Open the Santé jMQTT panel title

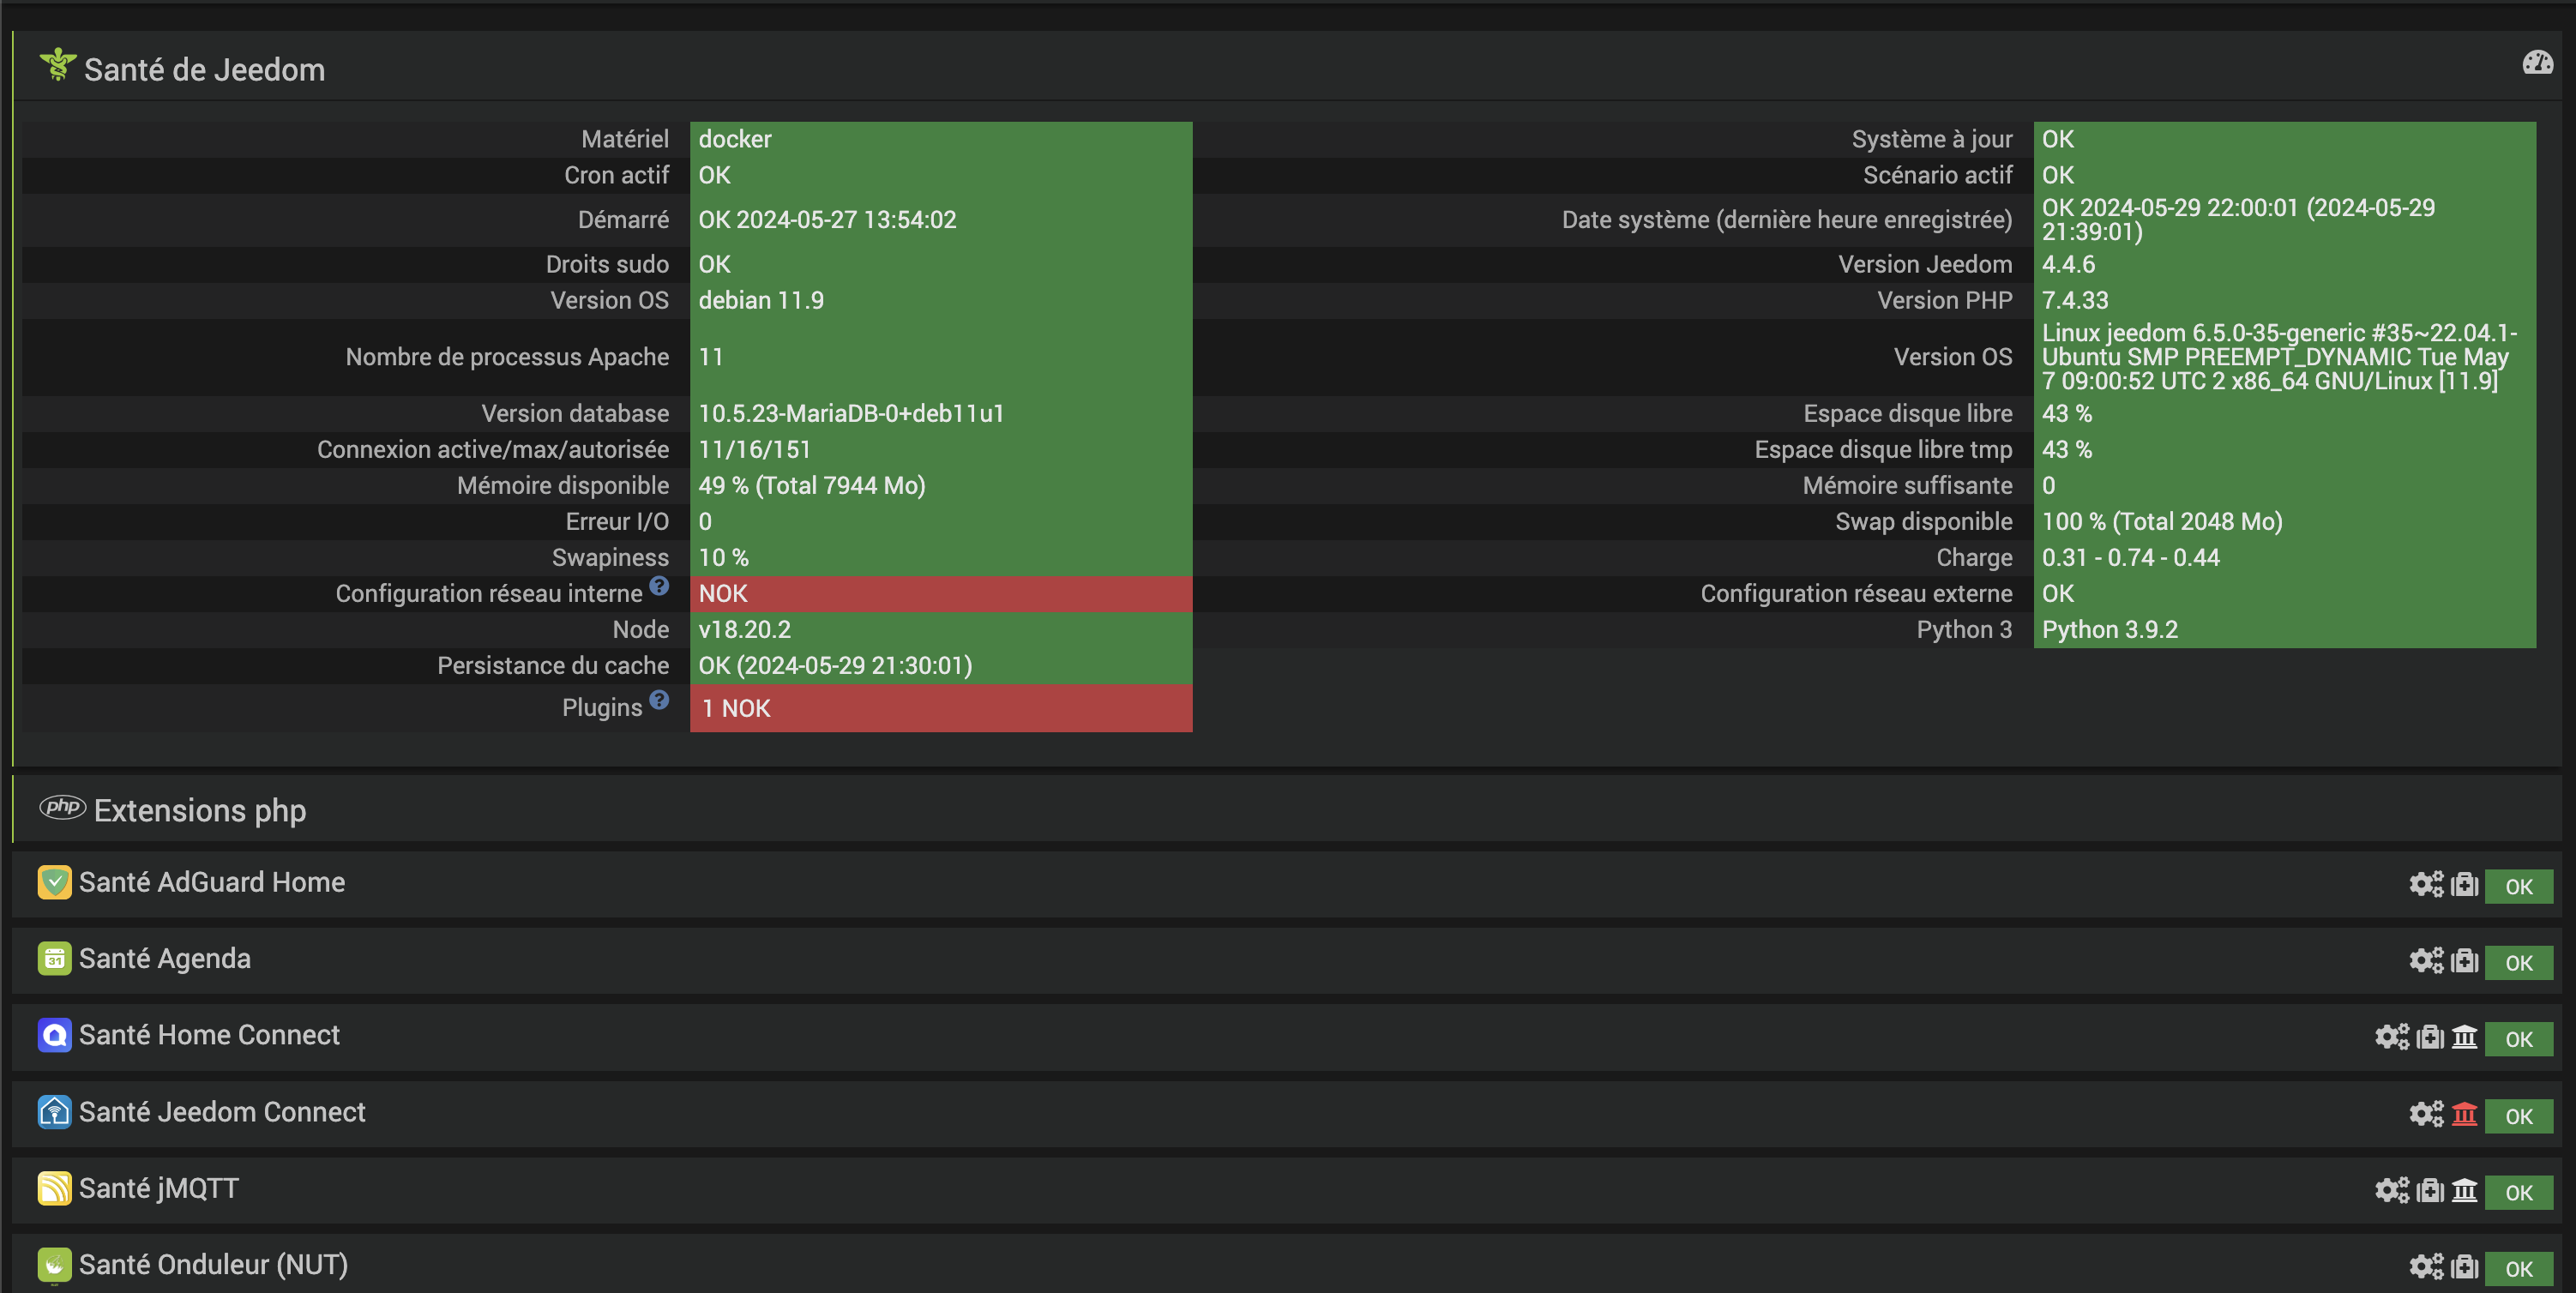[159, 1188]
